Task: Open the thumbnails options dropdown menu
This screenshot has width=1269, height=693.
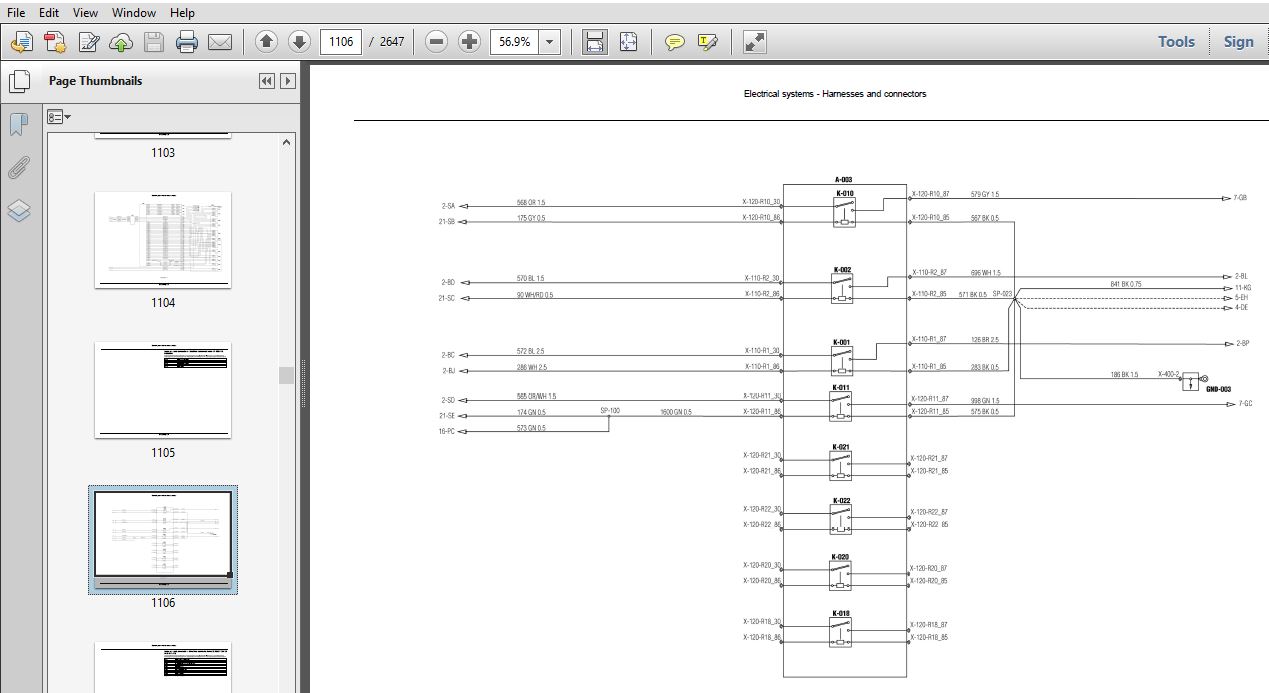Action: click(59, 117)
